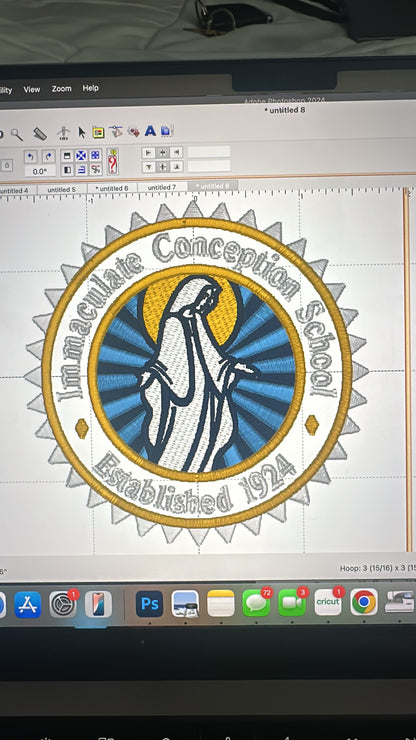Click the untitled 8 window title
This screenshot has width=416, height=740.
[x=285, y=110]
